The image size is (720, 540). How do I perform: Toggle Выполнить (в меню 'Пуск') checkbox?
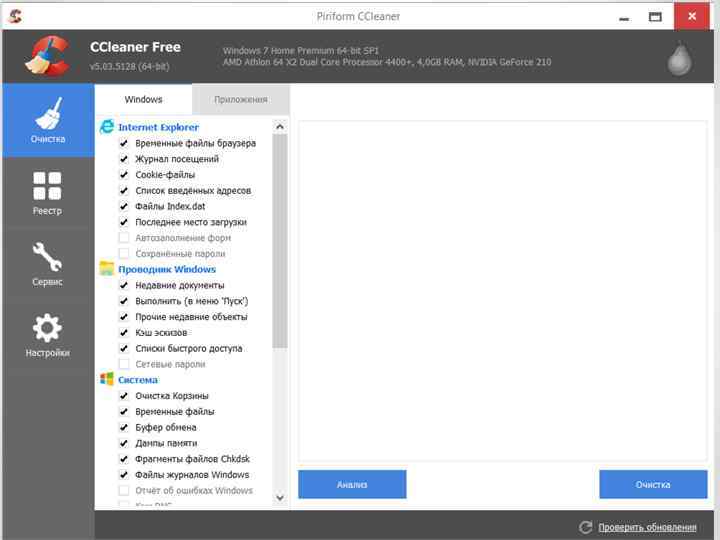coord(124,301)
